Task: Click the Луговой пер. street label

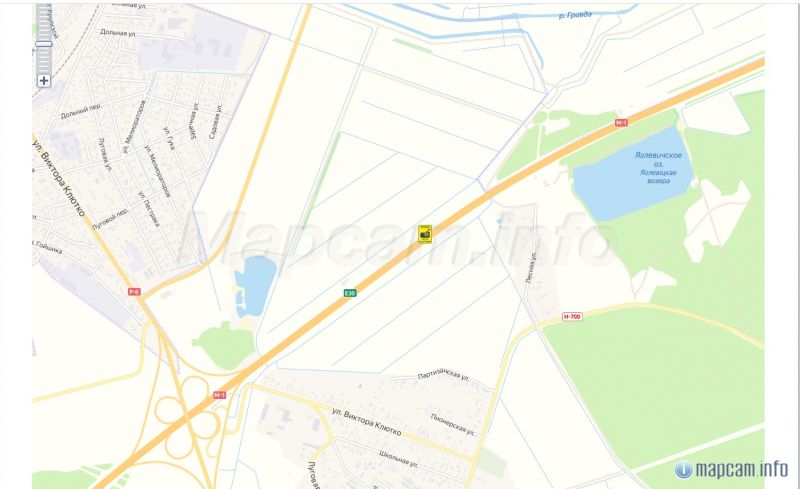Action: [111, 218]
